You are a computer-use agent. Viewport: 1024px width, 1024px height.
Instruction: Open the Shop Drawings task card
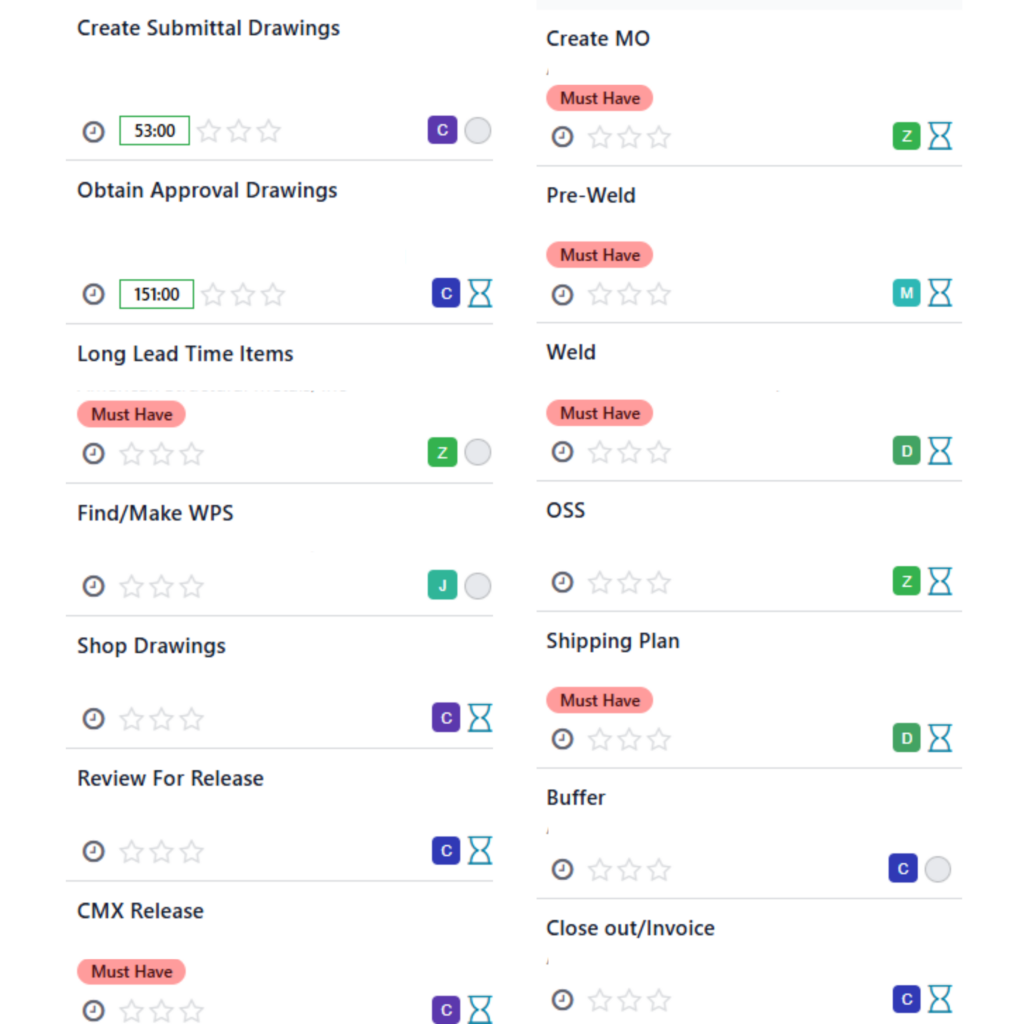[280, 682]
